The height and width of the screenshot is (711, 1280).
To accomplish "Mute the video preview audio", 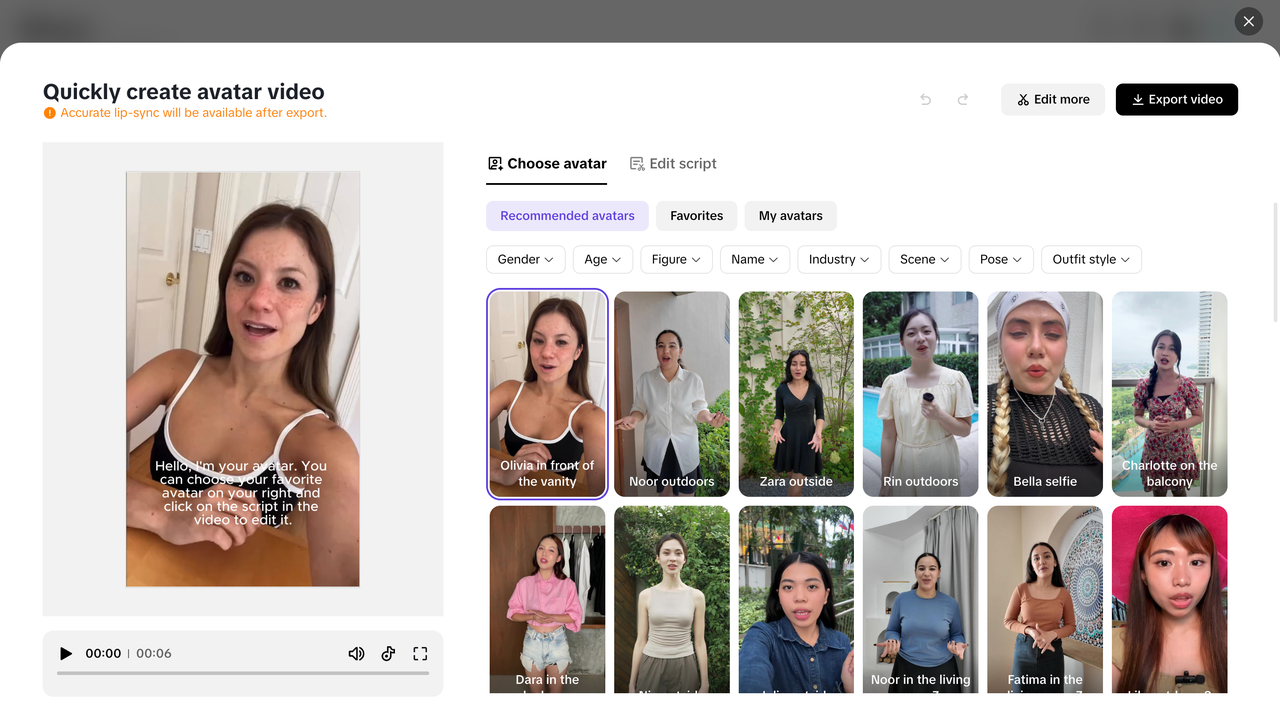I will [x=356, y=653].
